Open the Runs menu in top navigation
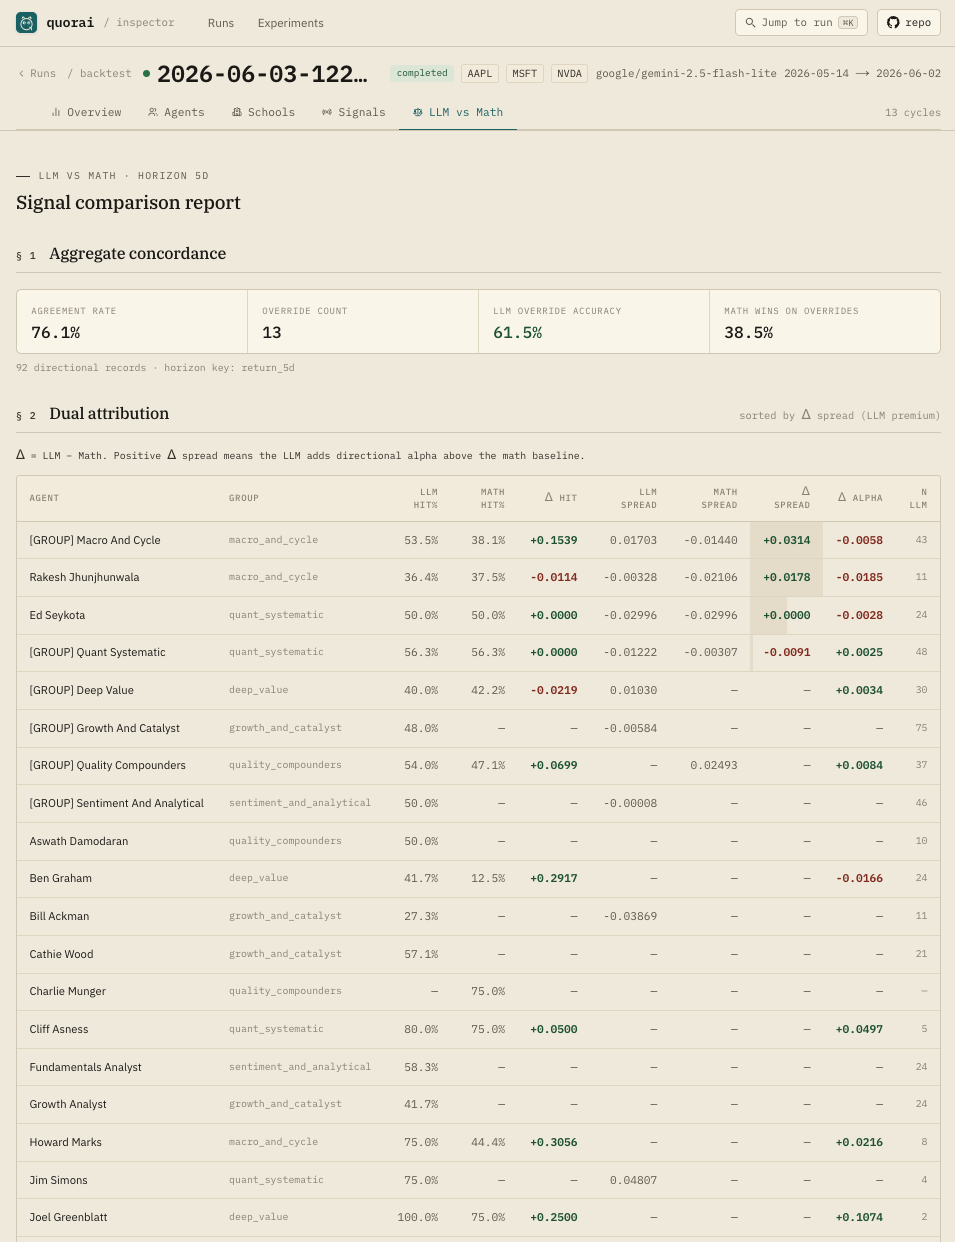Screen dimensions: 955x1242 pos(221,23)
